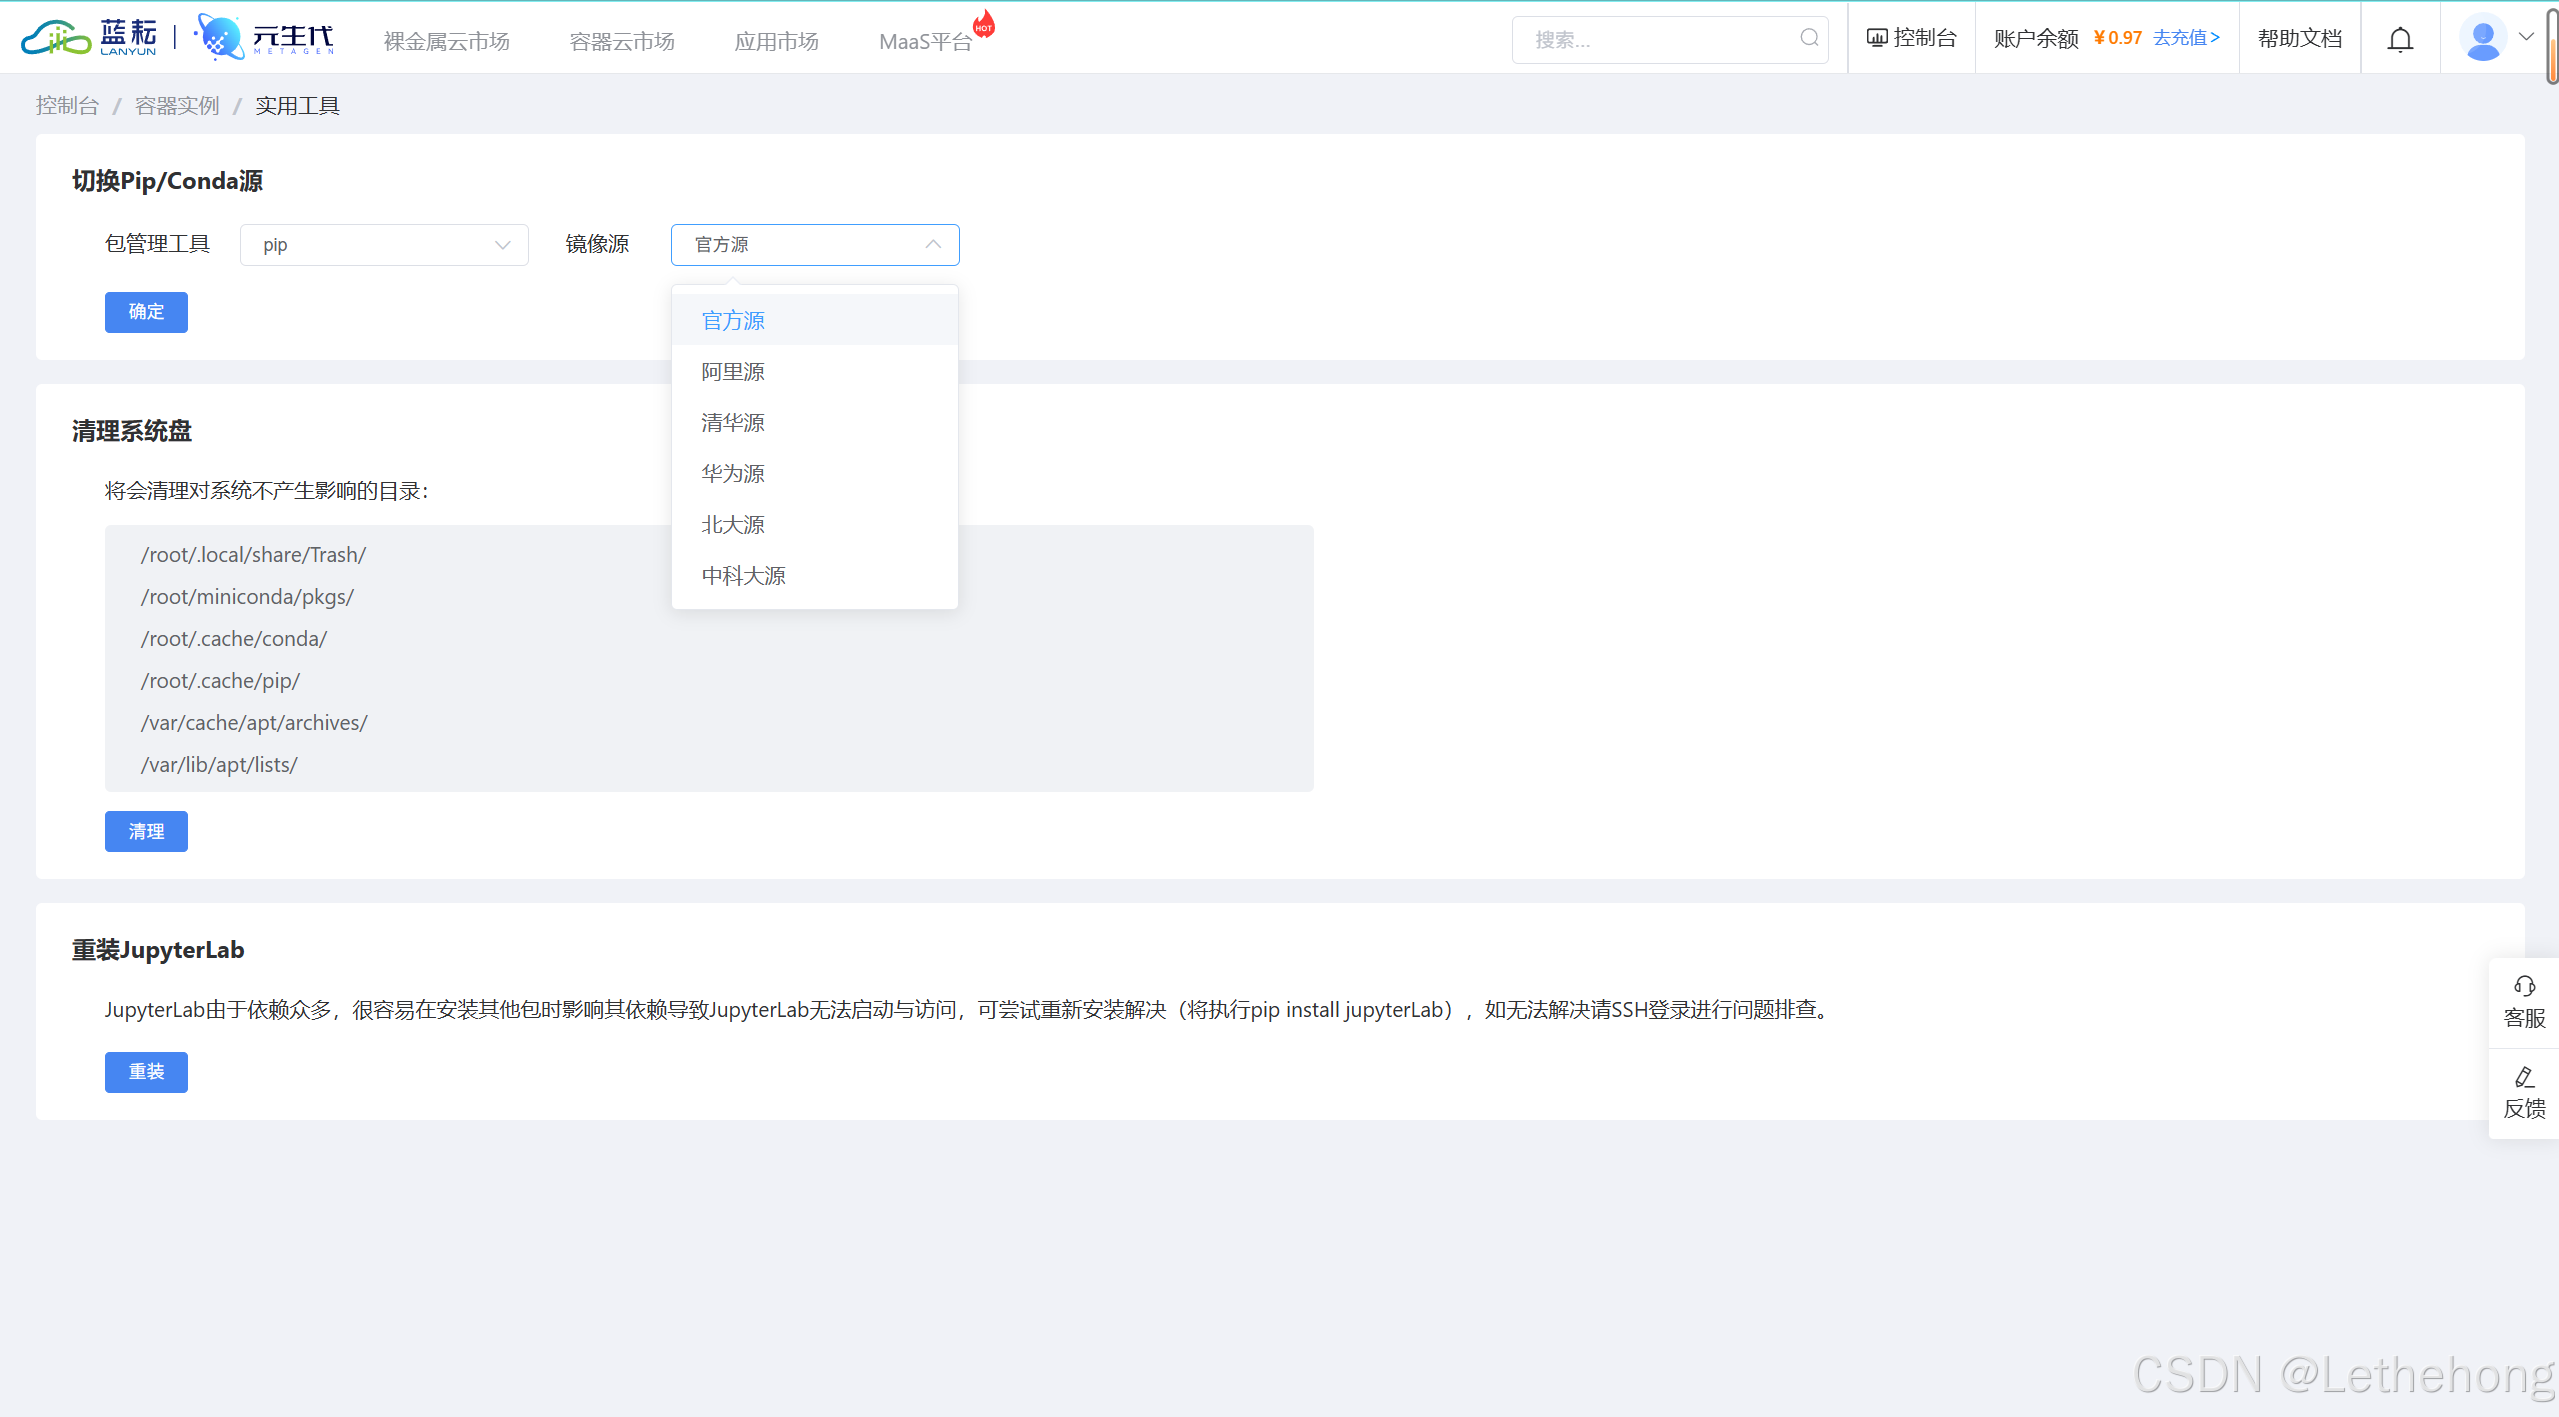
Task: Click the notification bell icon
Action: 2400,39
